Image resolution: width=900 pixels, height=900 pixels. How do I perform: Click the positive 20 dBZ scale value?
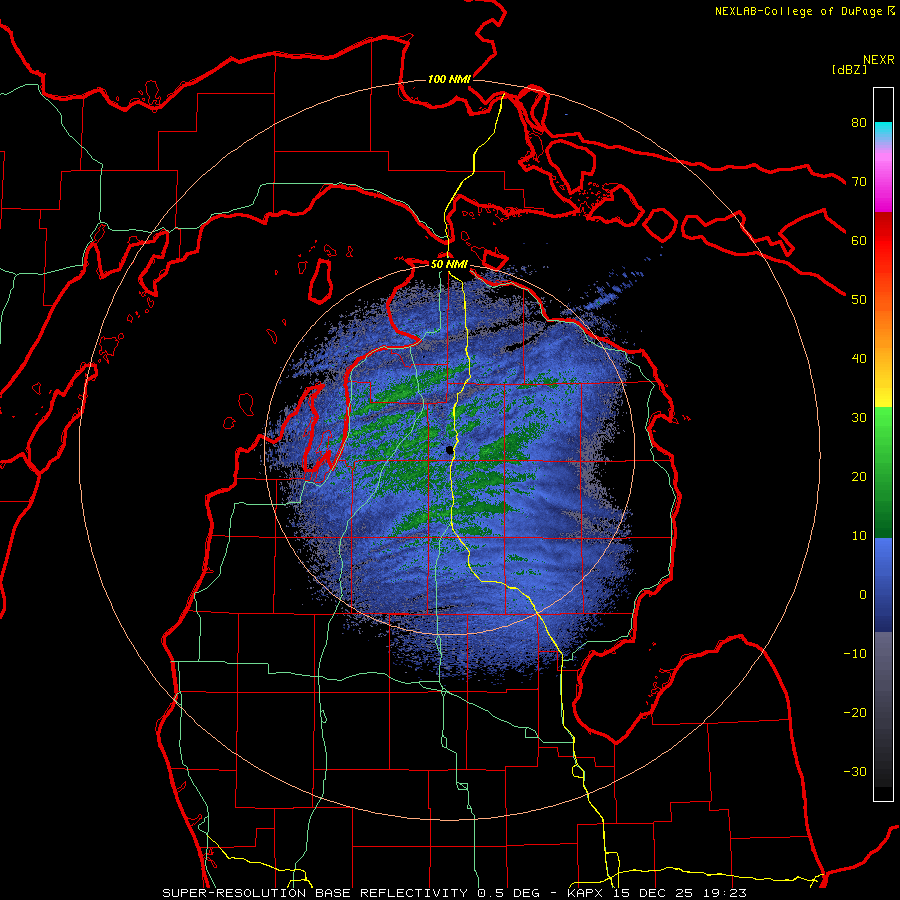[859, 477]
